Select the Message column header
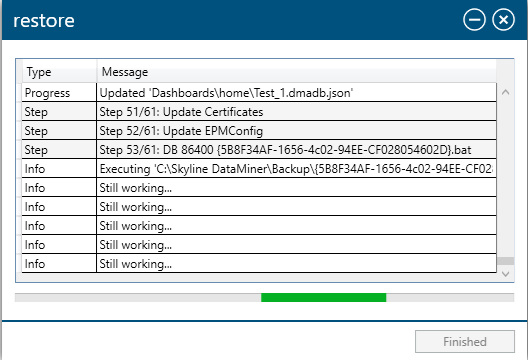Viewport: 528px width, 360px height. 296,72
